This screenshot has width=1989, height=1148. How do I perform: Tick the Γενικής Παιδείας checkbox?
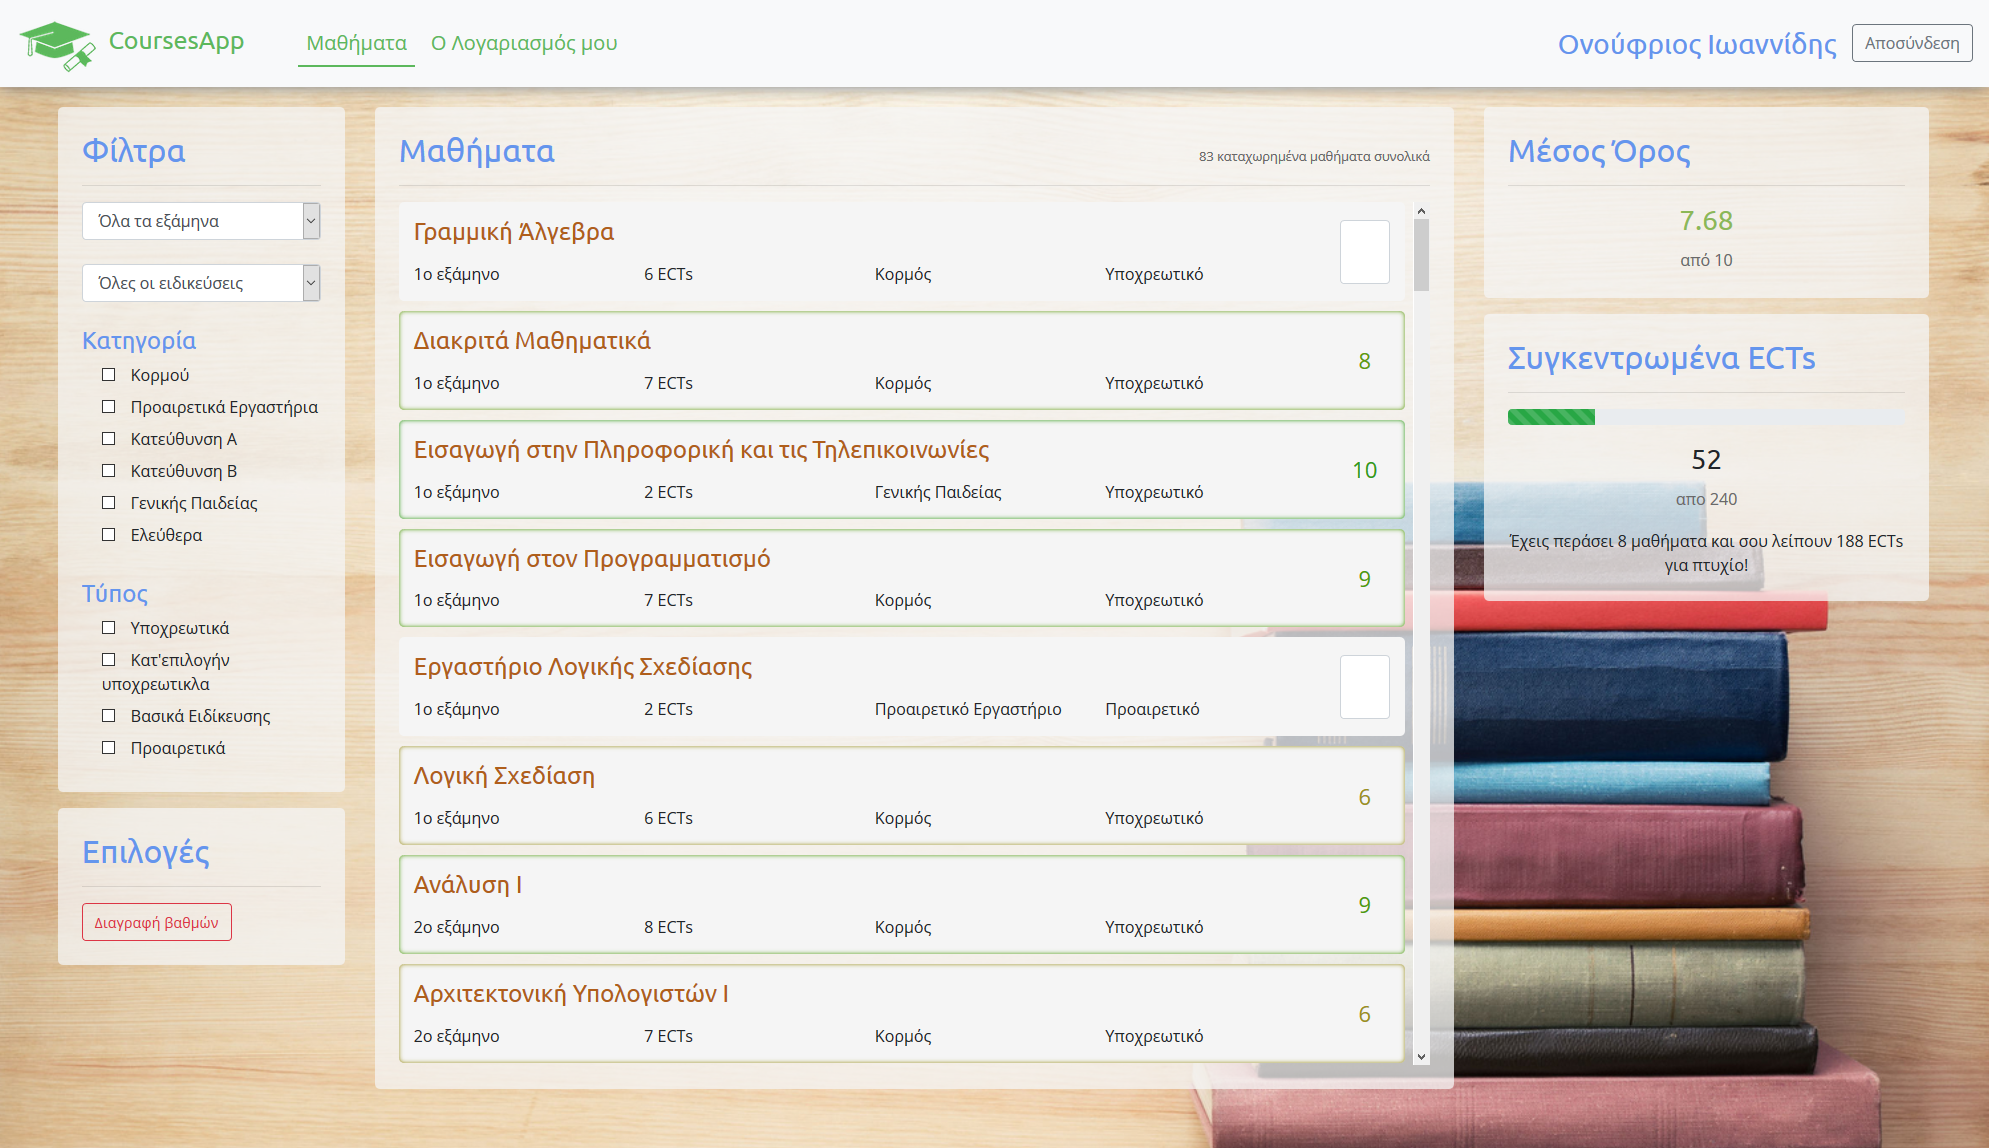(109, 503)
